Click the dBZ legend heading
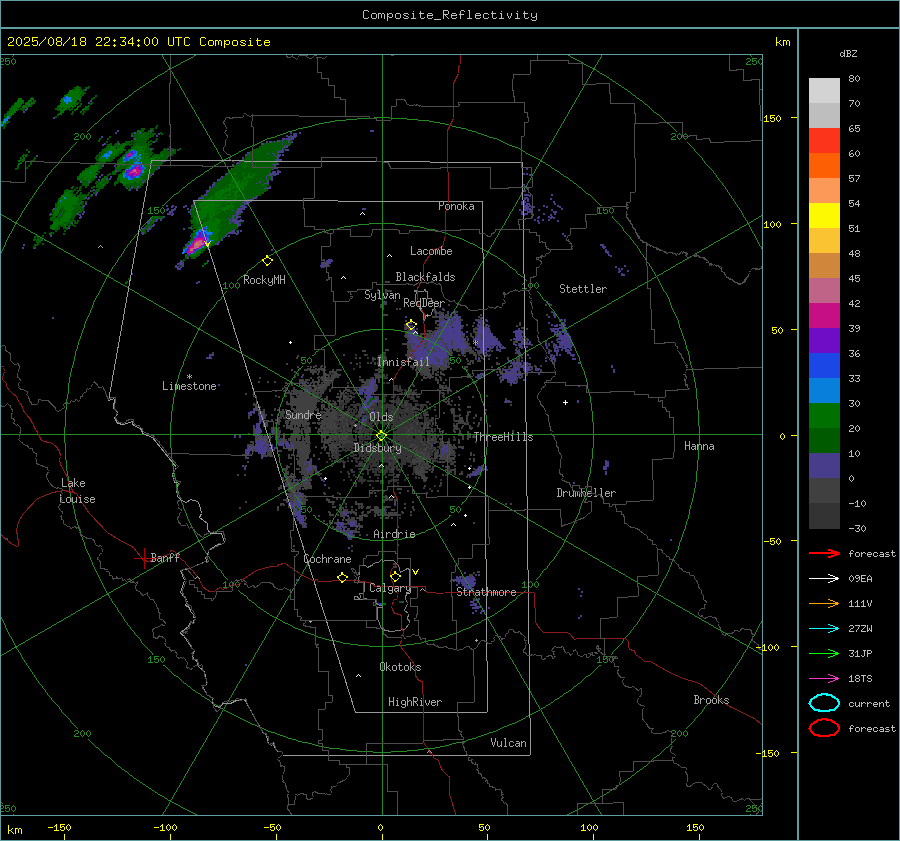The image size is (900, 841). coord(848,54)
